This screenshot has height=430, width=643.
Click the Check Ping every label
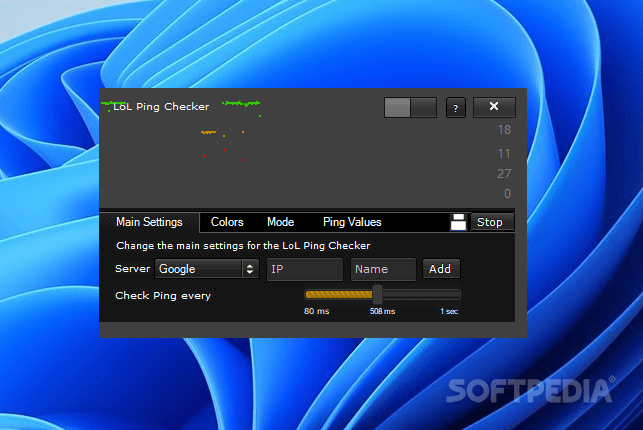(x=163, y=296)
